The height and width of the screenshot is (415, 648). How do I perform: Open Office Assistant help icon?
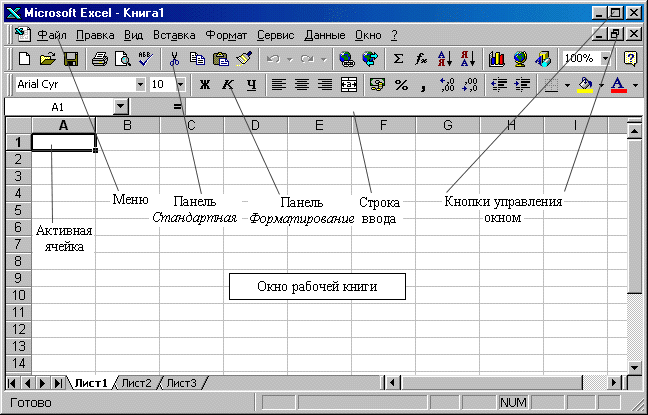pyautogui.click(x=630, y=59)
